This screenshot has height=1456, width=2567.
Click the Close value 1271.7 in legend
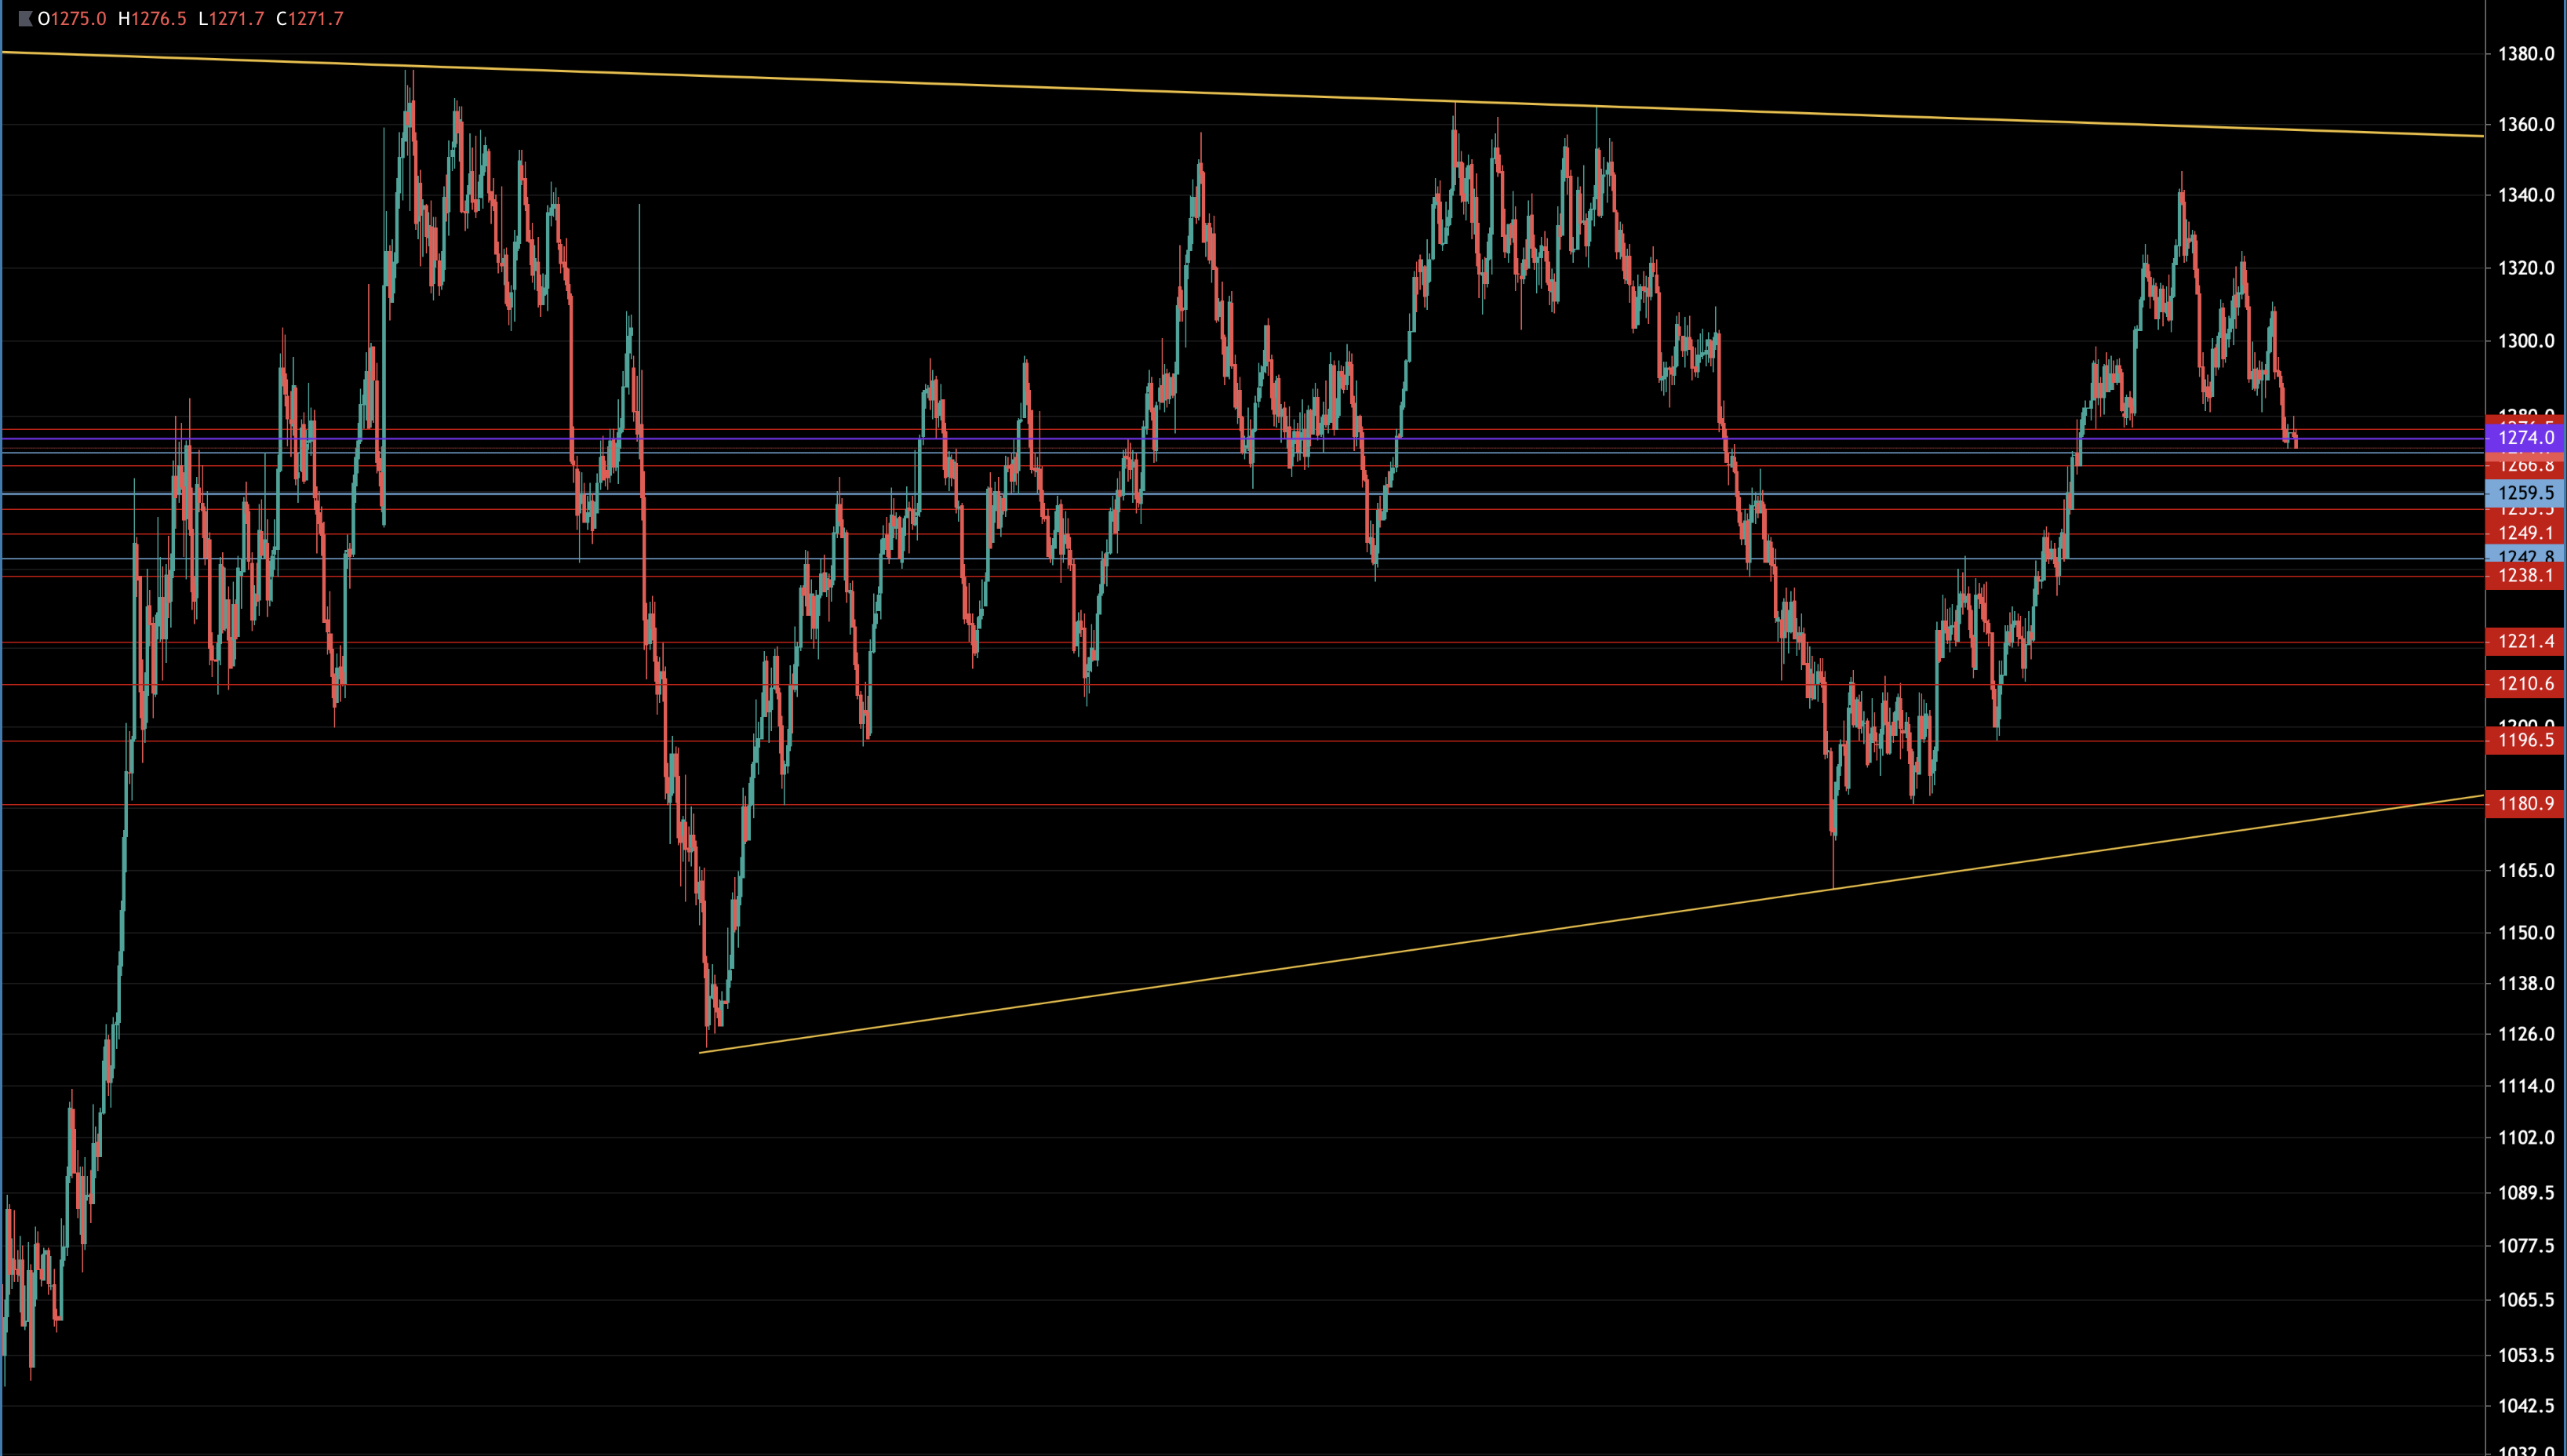click(315, 19)
